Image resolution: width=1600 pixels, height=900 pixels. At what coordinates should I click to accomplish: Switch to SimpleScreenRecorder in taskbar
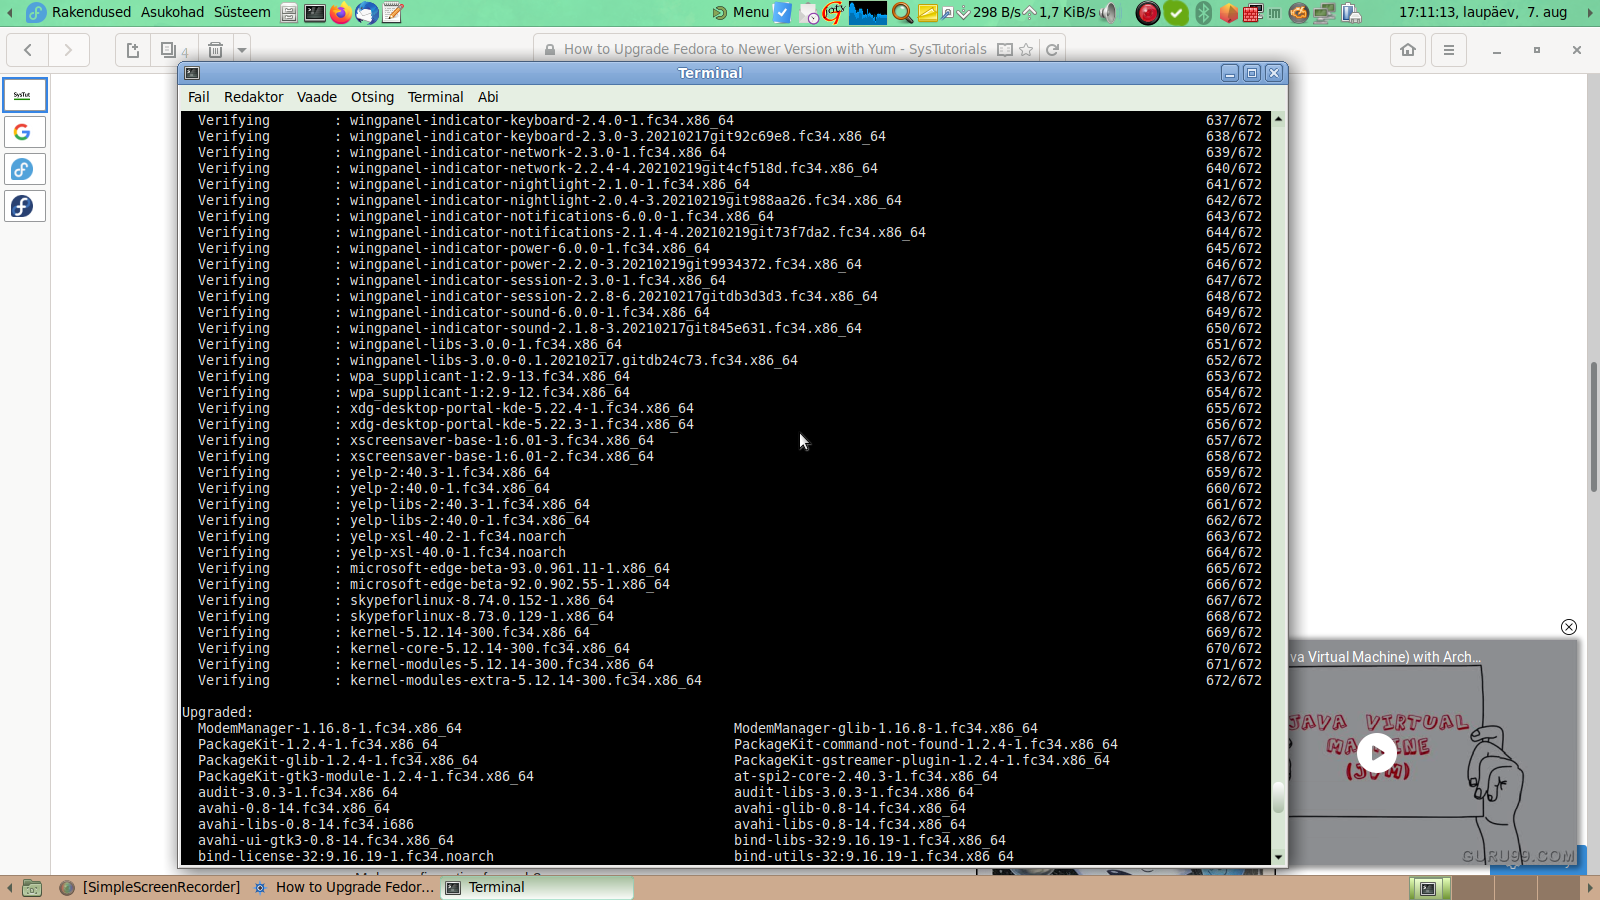point(151,887)
